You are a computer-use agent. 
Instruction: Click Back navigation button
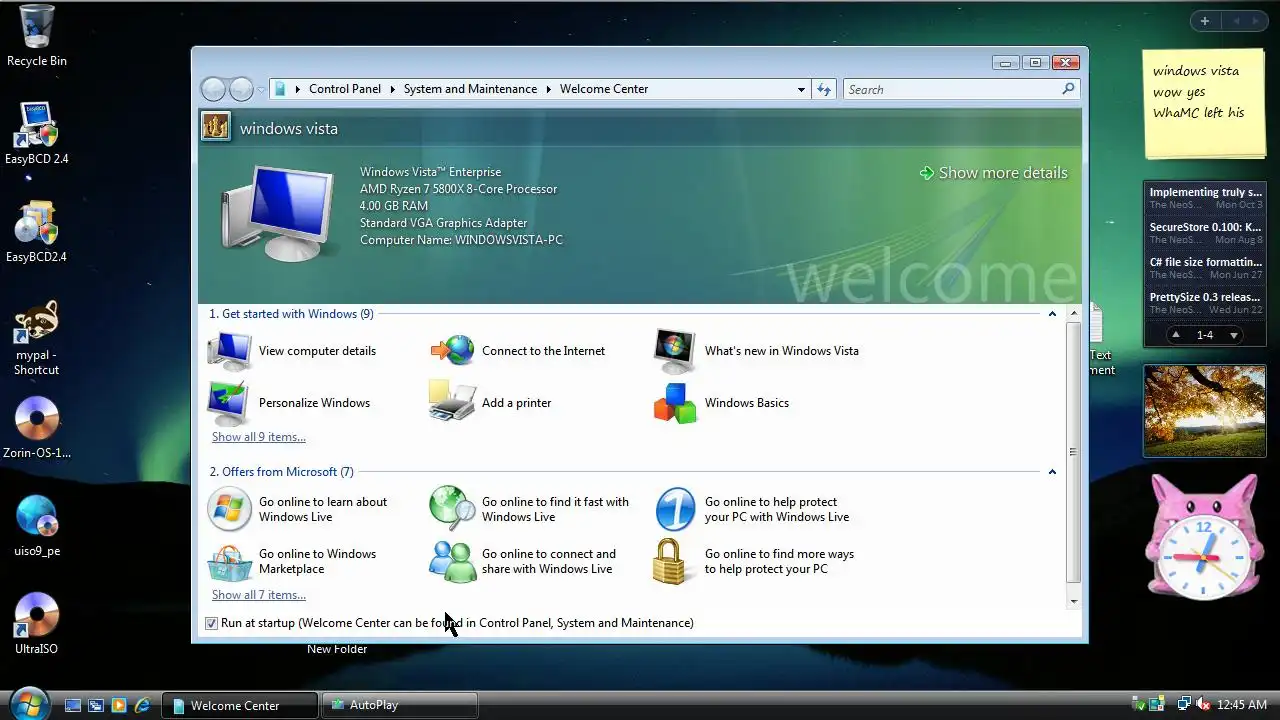coord(213,89)
